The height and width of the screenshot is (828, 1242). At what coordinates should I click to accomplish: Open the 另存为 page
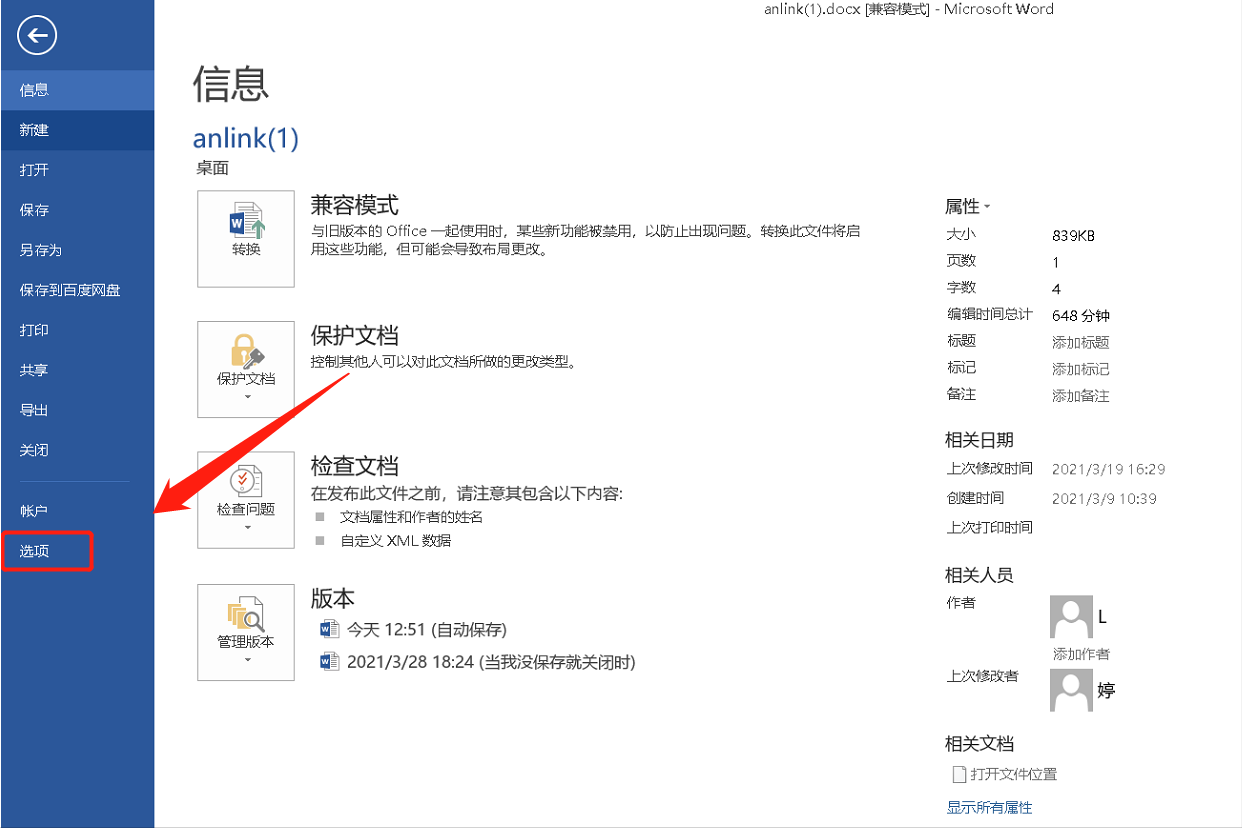coord(77,250)
